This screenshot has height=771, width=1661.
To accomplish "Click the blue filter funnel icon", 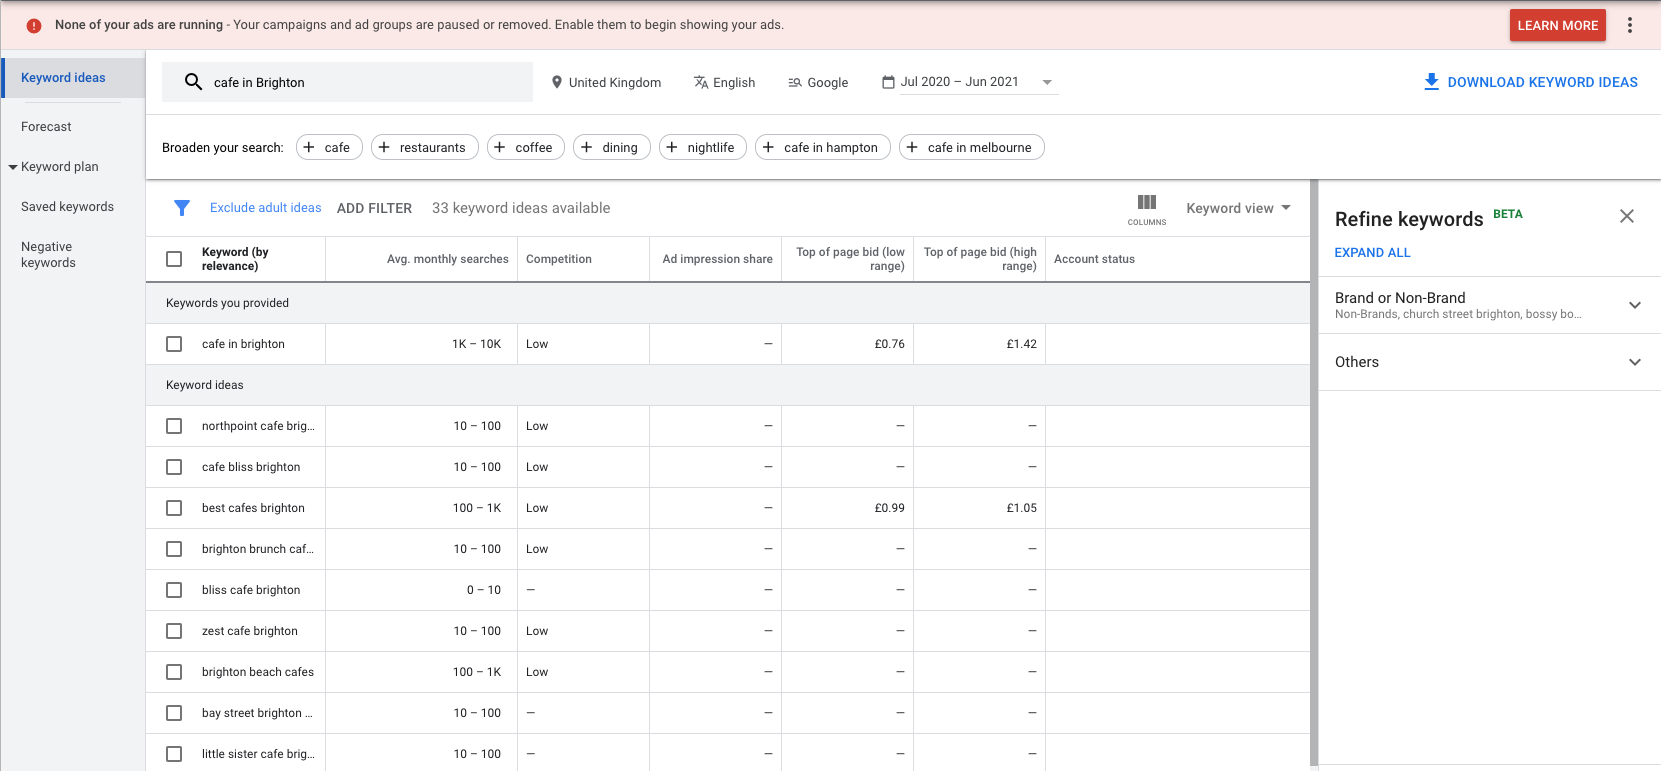I will coord(182,208).
